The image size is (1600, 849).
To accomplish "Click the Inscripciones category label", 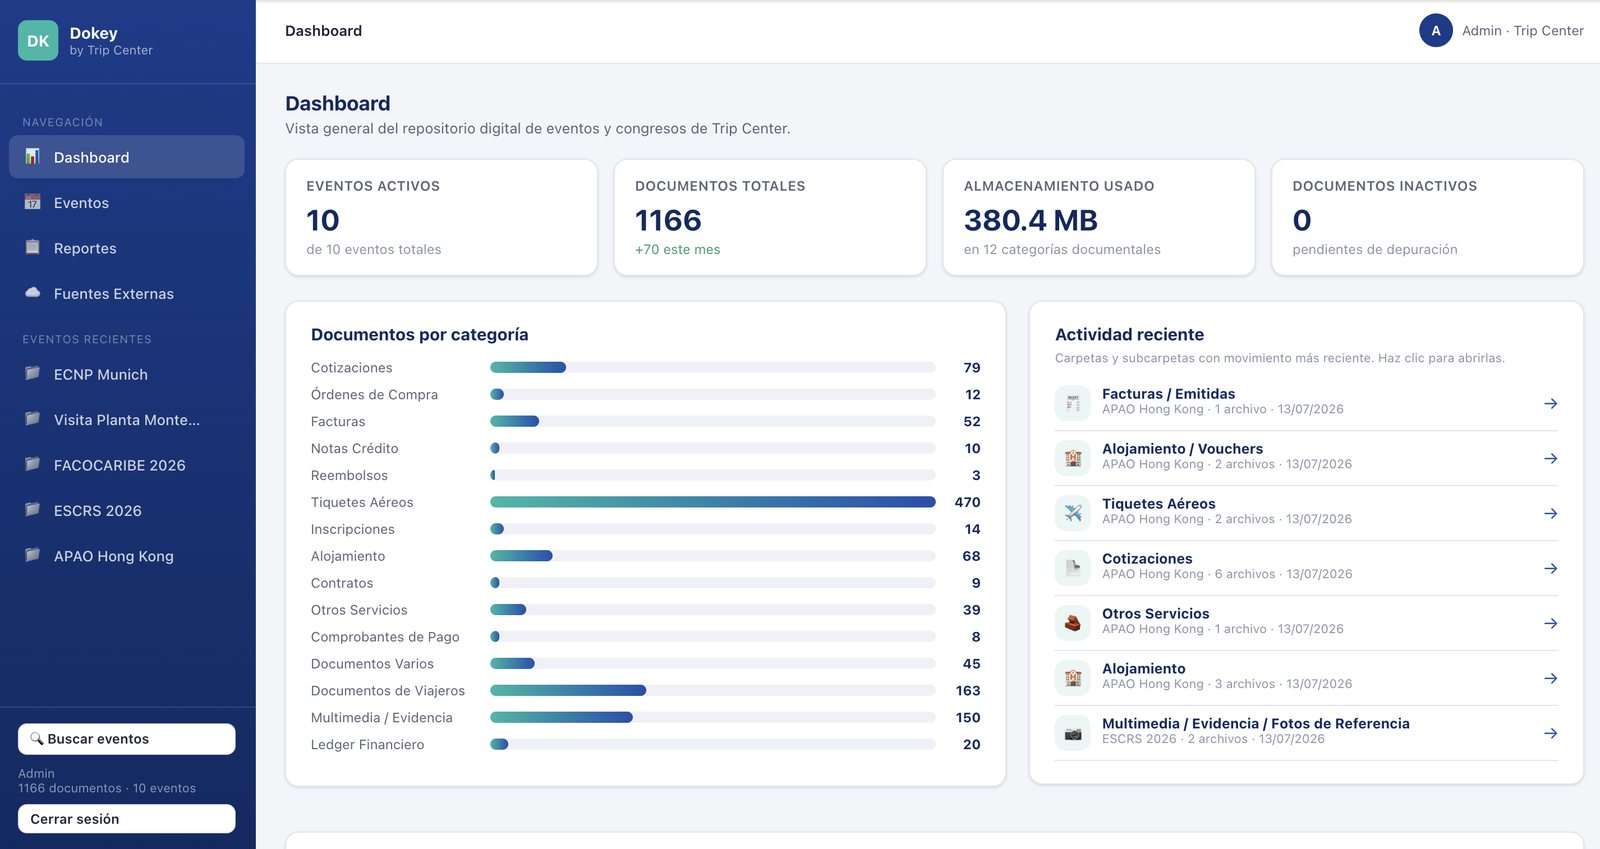I will click(353, 530).
